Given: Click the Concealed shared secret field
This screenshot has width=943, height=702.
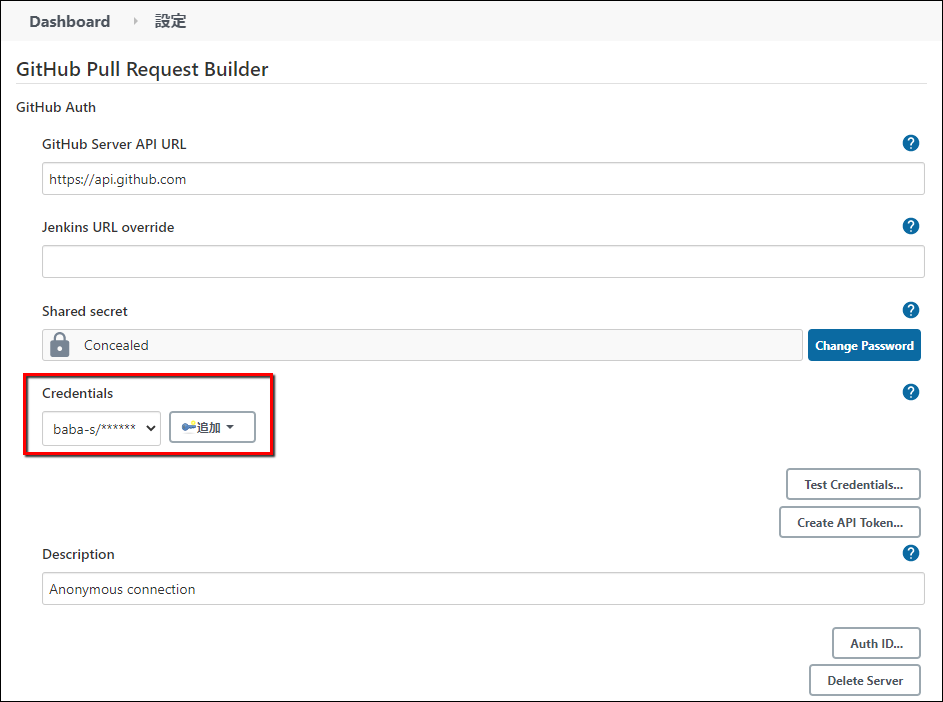Looking at the screenshot, I should point(422,345).
